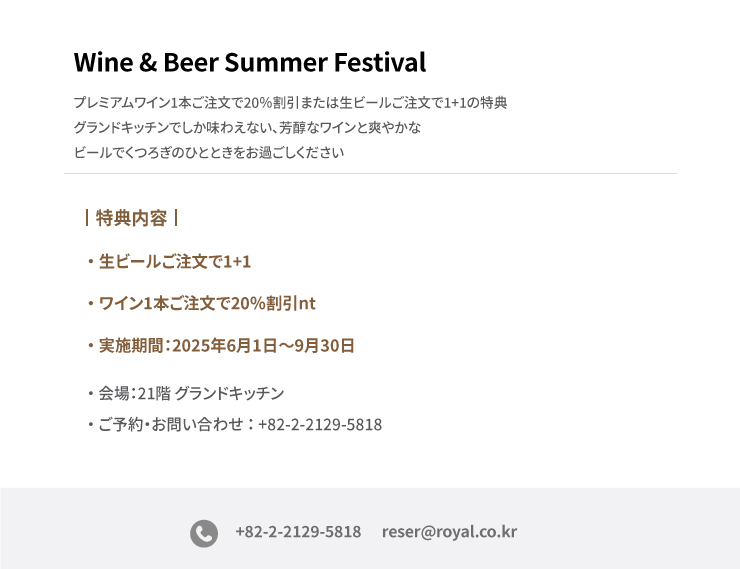This screenshot has width=740, height=569.
Task: Click the gray footer contact bar
Action: tap(370, 528)
